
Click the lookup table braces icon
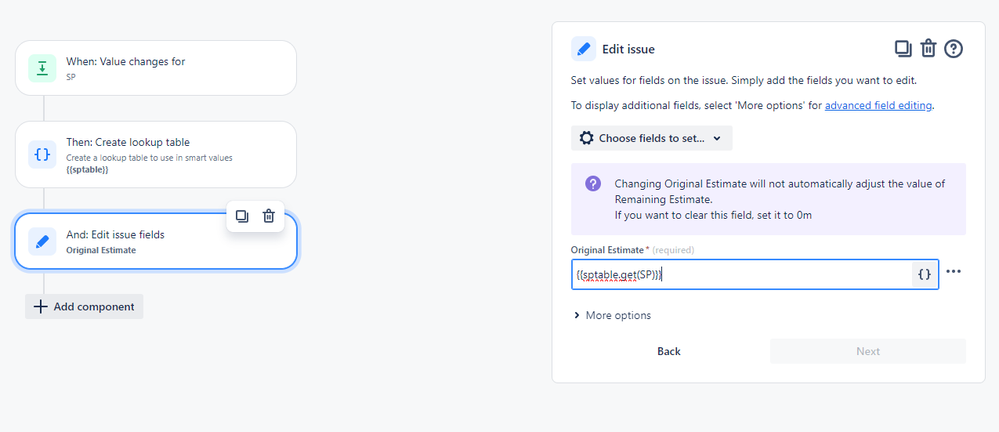click(x=42, y=154)
